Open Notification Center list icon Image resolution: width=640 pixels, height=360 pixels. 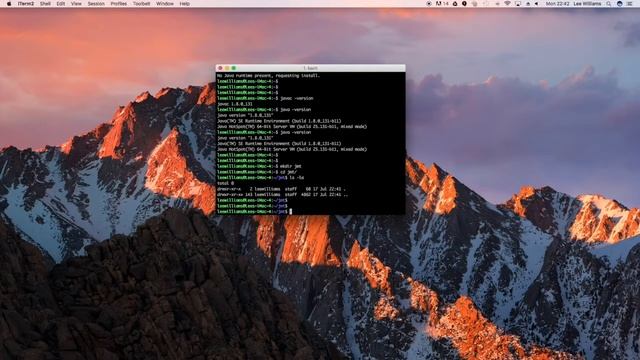click(630, 4)
